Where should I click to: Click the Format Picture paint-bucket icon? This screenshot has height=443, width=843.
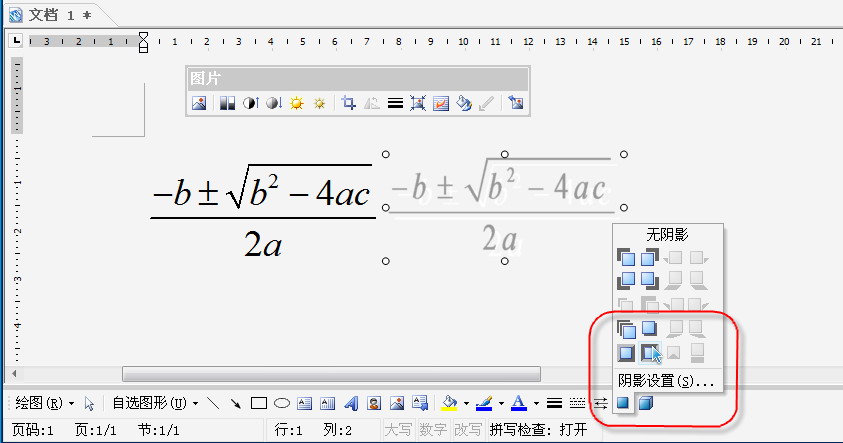pos(463,103)
